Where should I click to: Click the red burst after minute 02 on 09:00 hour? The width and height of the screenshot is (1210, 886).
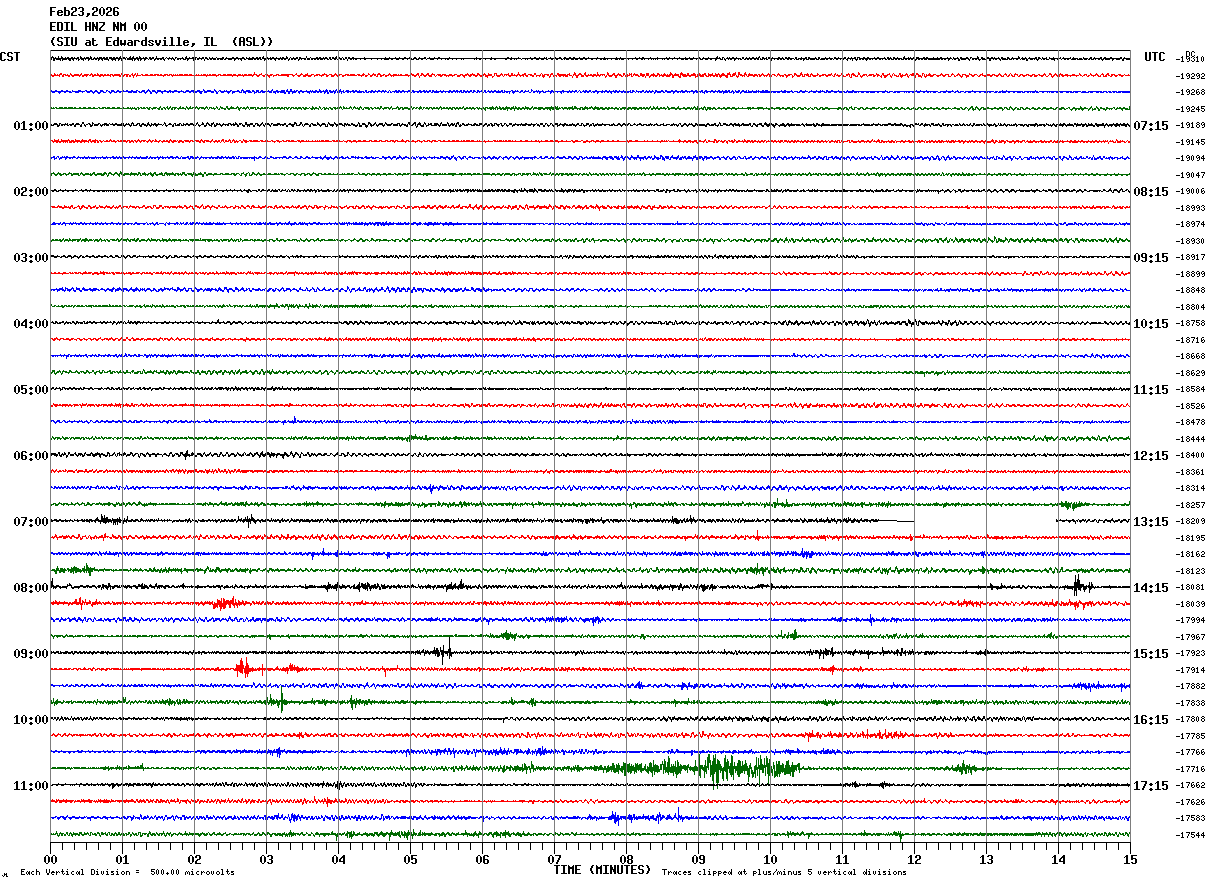pyautogui.click(x=245, y=668)
